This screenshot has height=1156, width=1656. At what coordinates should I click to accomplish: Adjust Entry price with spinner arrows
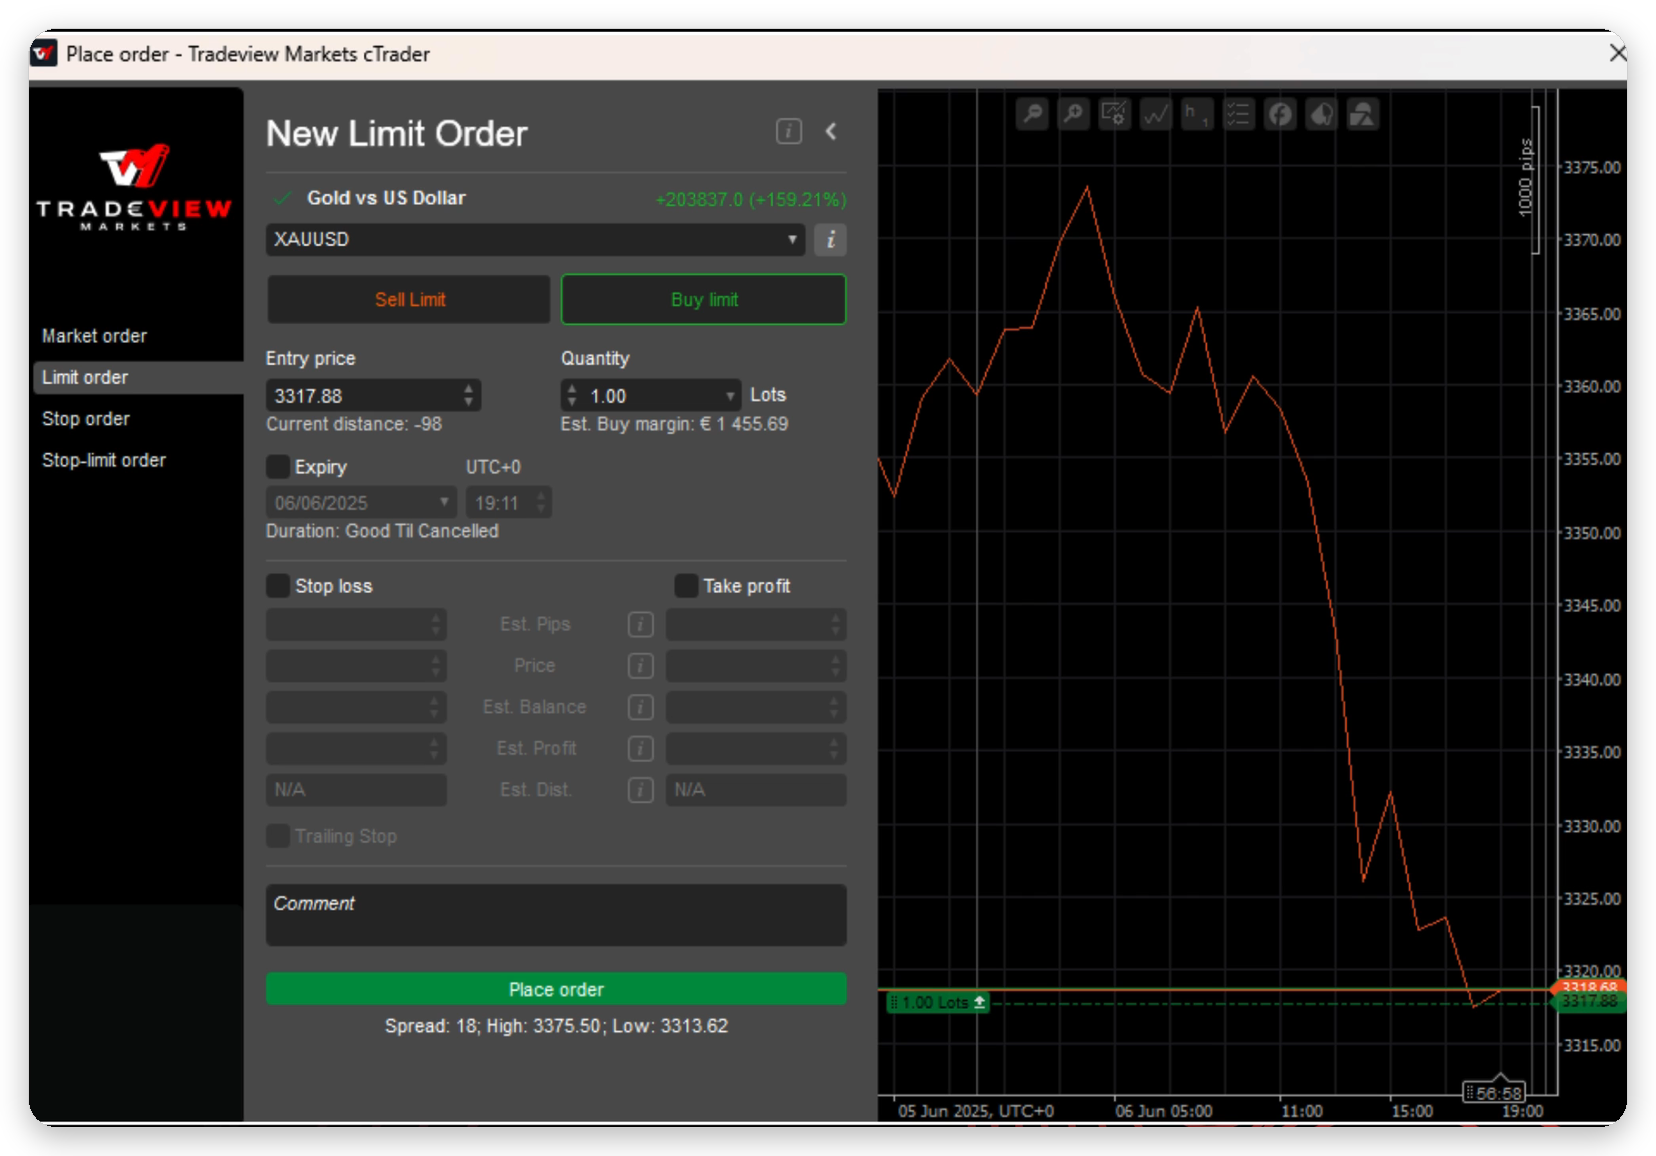click(468, 395)
